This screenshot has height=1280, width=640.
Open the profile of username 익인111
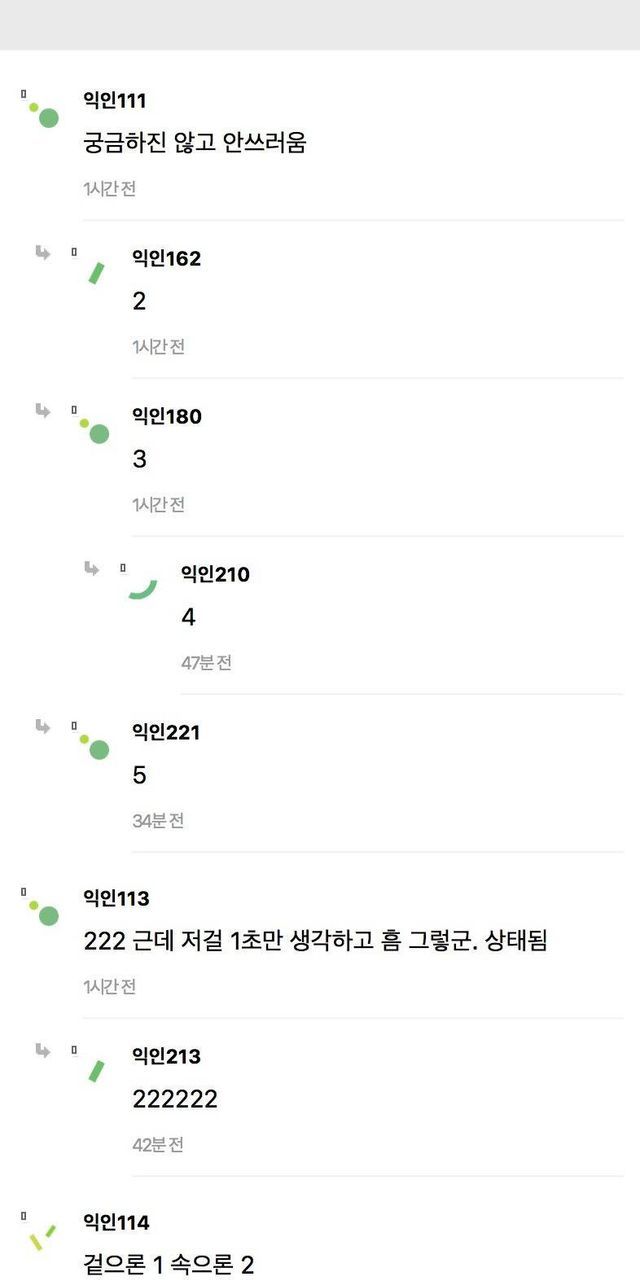pos(114,101)
